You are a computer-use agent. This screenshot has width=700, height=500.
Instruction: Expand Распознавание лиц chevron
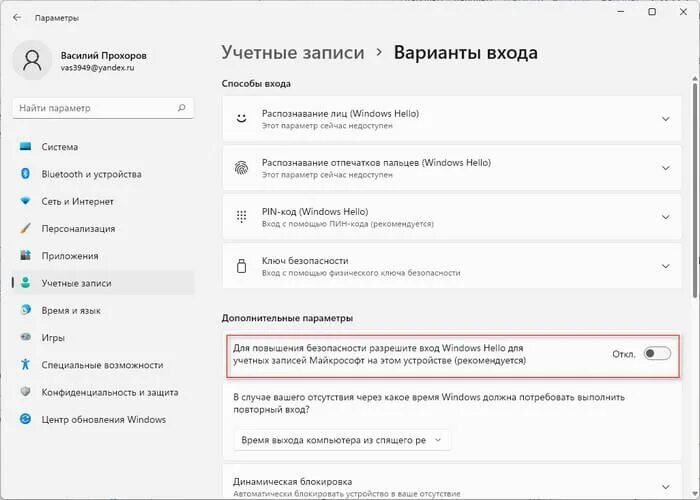pyautogui.click(x=666, y=119)
